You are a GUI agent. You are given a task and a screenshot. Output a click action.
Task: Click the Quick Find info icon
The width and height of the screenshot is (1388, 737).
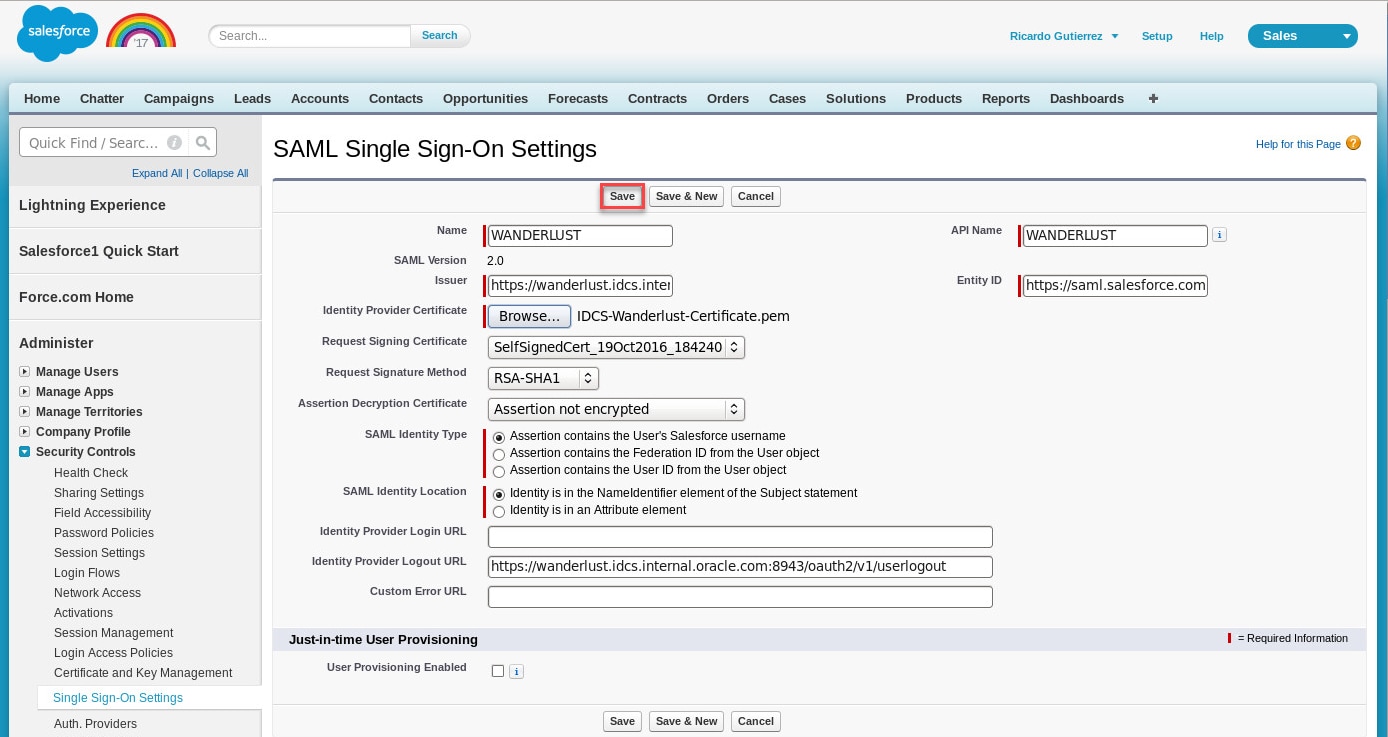click(x=175, y=143)
